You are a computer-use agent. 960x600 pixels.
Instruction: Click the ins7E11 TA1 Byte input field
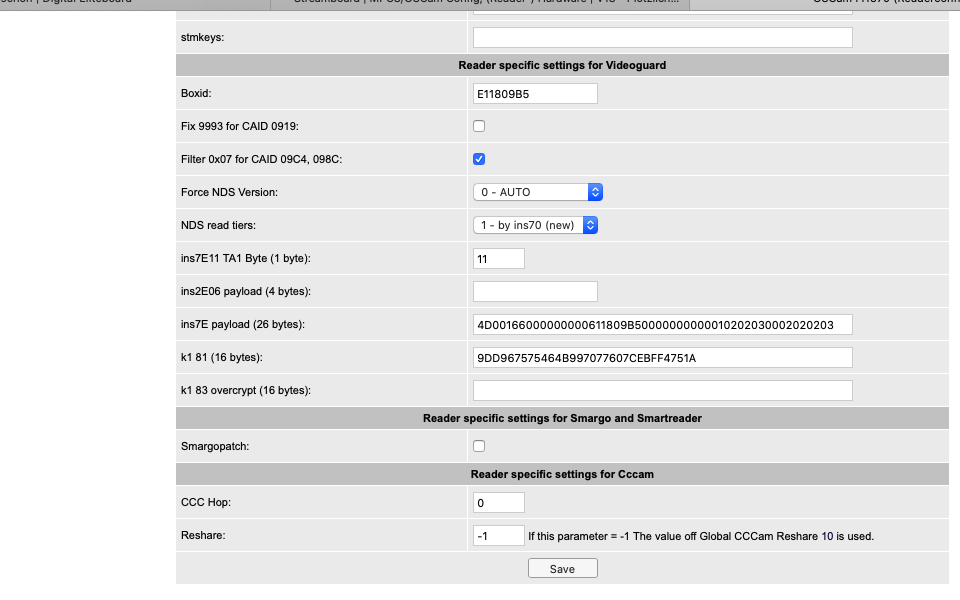[x=498, y=258]
